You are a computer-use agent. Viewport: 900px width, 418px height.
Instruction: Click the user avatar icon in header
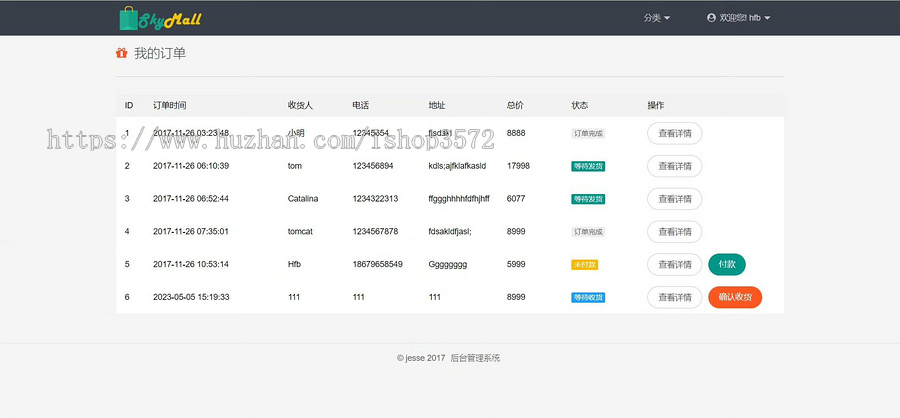point(711,18)
